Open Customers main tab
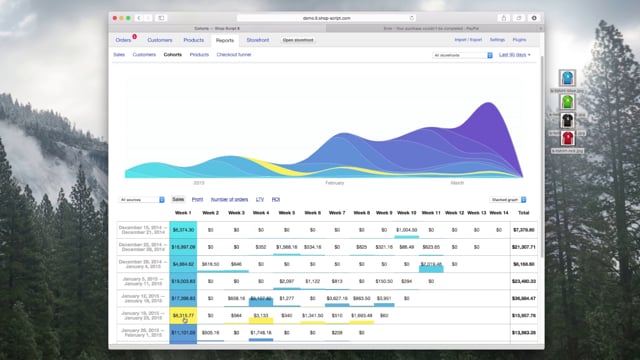The width and height of the screenshot is (640, 360). click(160, 40)
